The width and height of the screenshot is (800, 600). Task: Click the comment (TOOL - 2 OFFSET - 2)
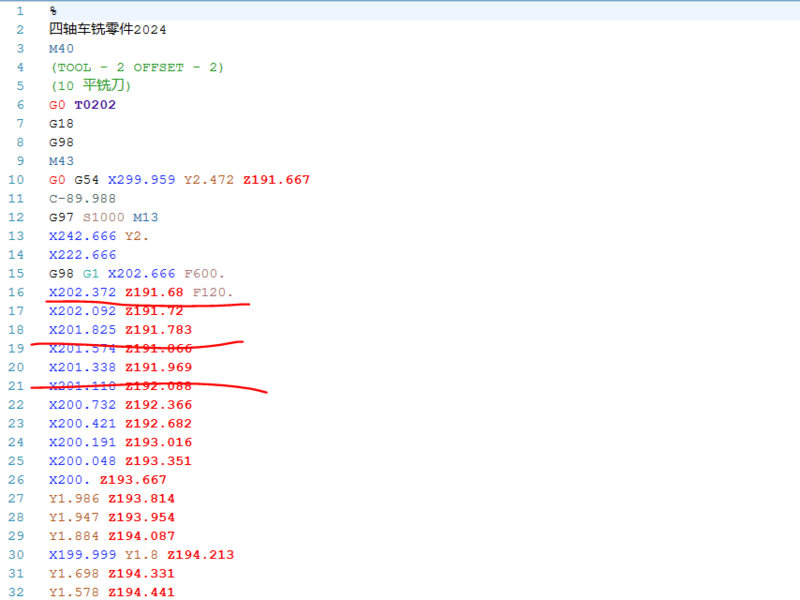137,67
